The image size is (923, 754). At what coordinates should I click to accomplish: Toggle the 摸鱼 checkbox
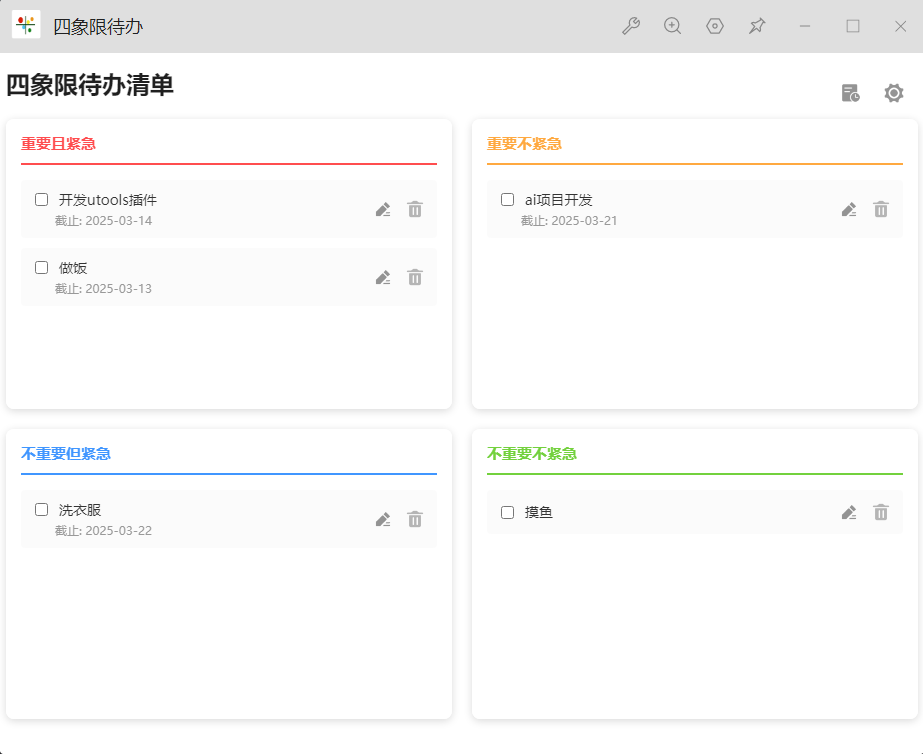coord(507,513)
